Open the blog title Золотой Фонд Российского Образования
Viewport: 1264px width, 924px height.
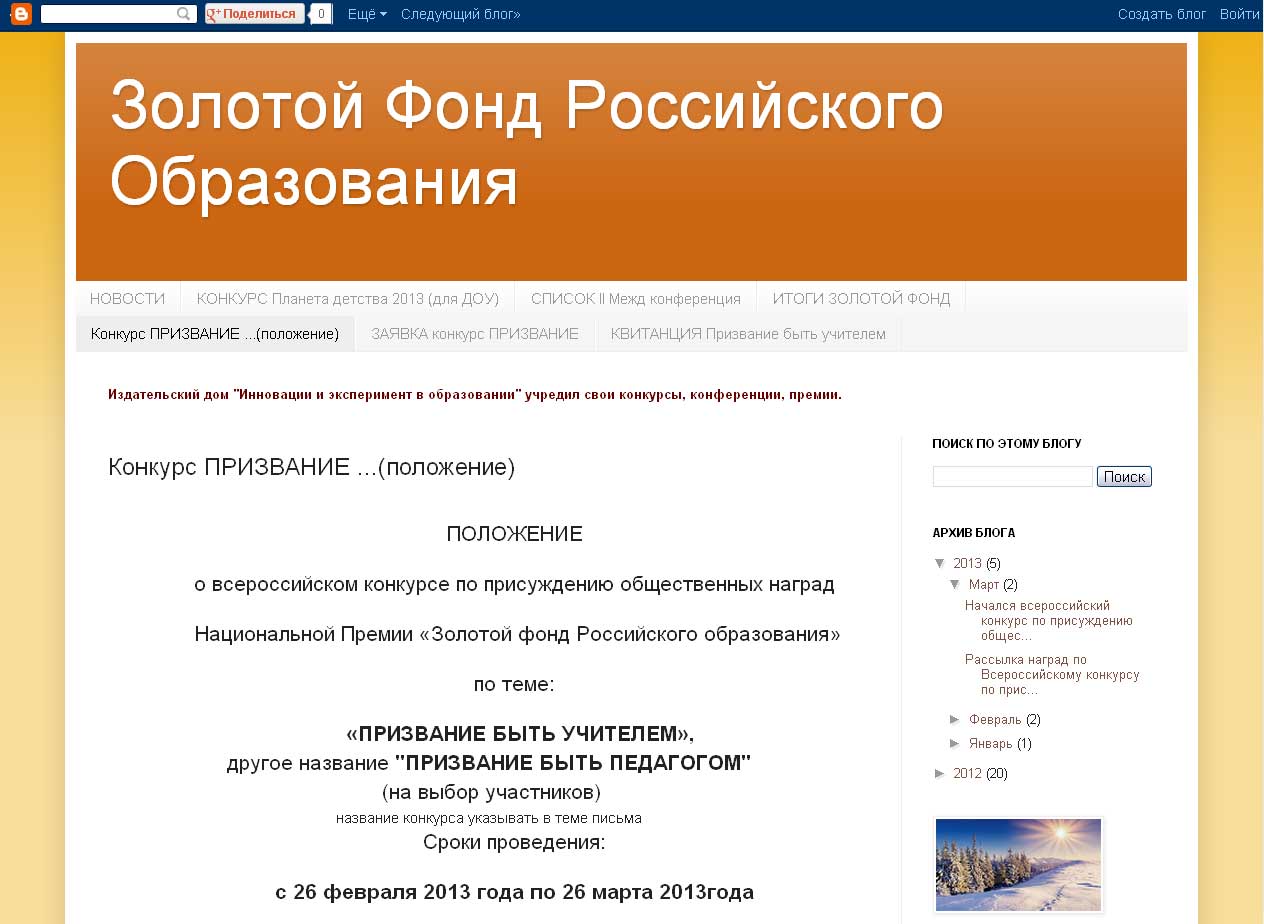coord(526,144)
